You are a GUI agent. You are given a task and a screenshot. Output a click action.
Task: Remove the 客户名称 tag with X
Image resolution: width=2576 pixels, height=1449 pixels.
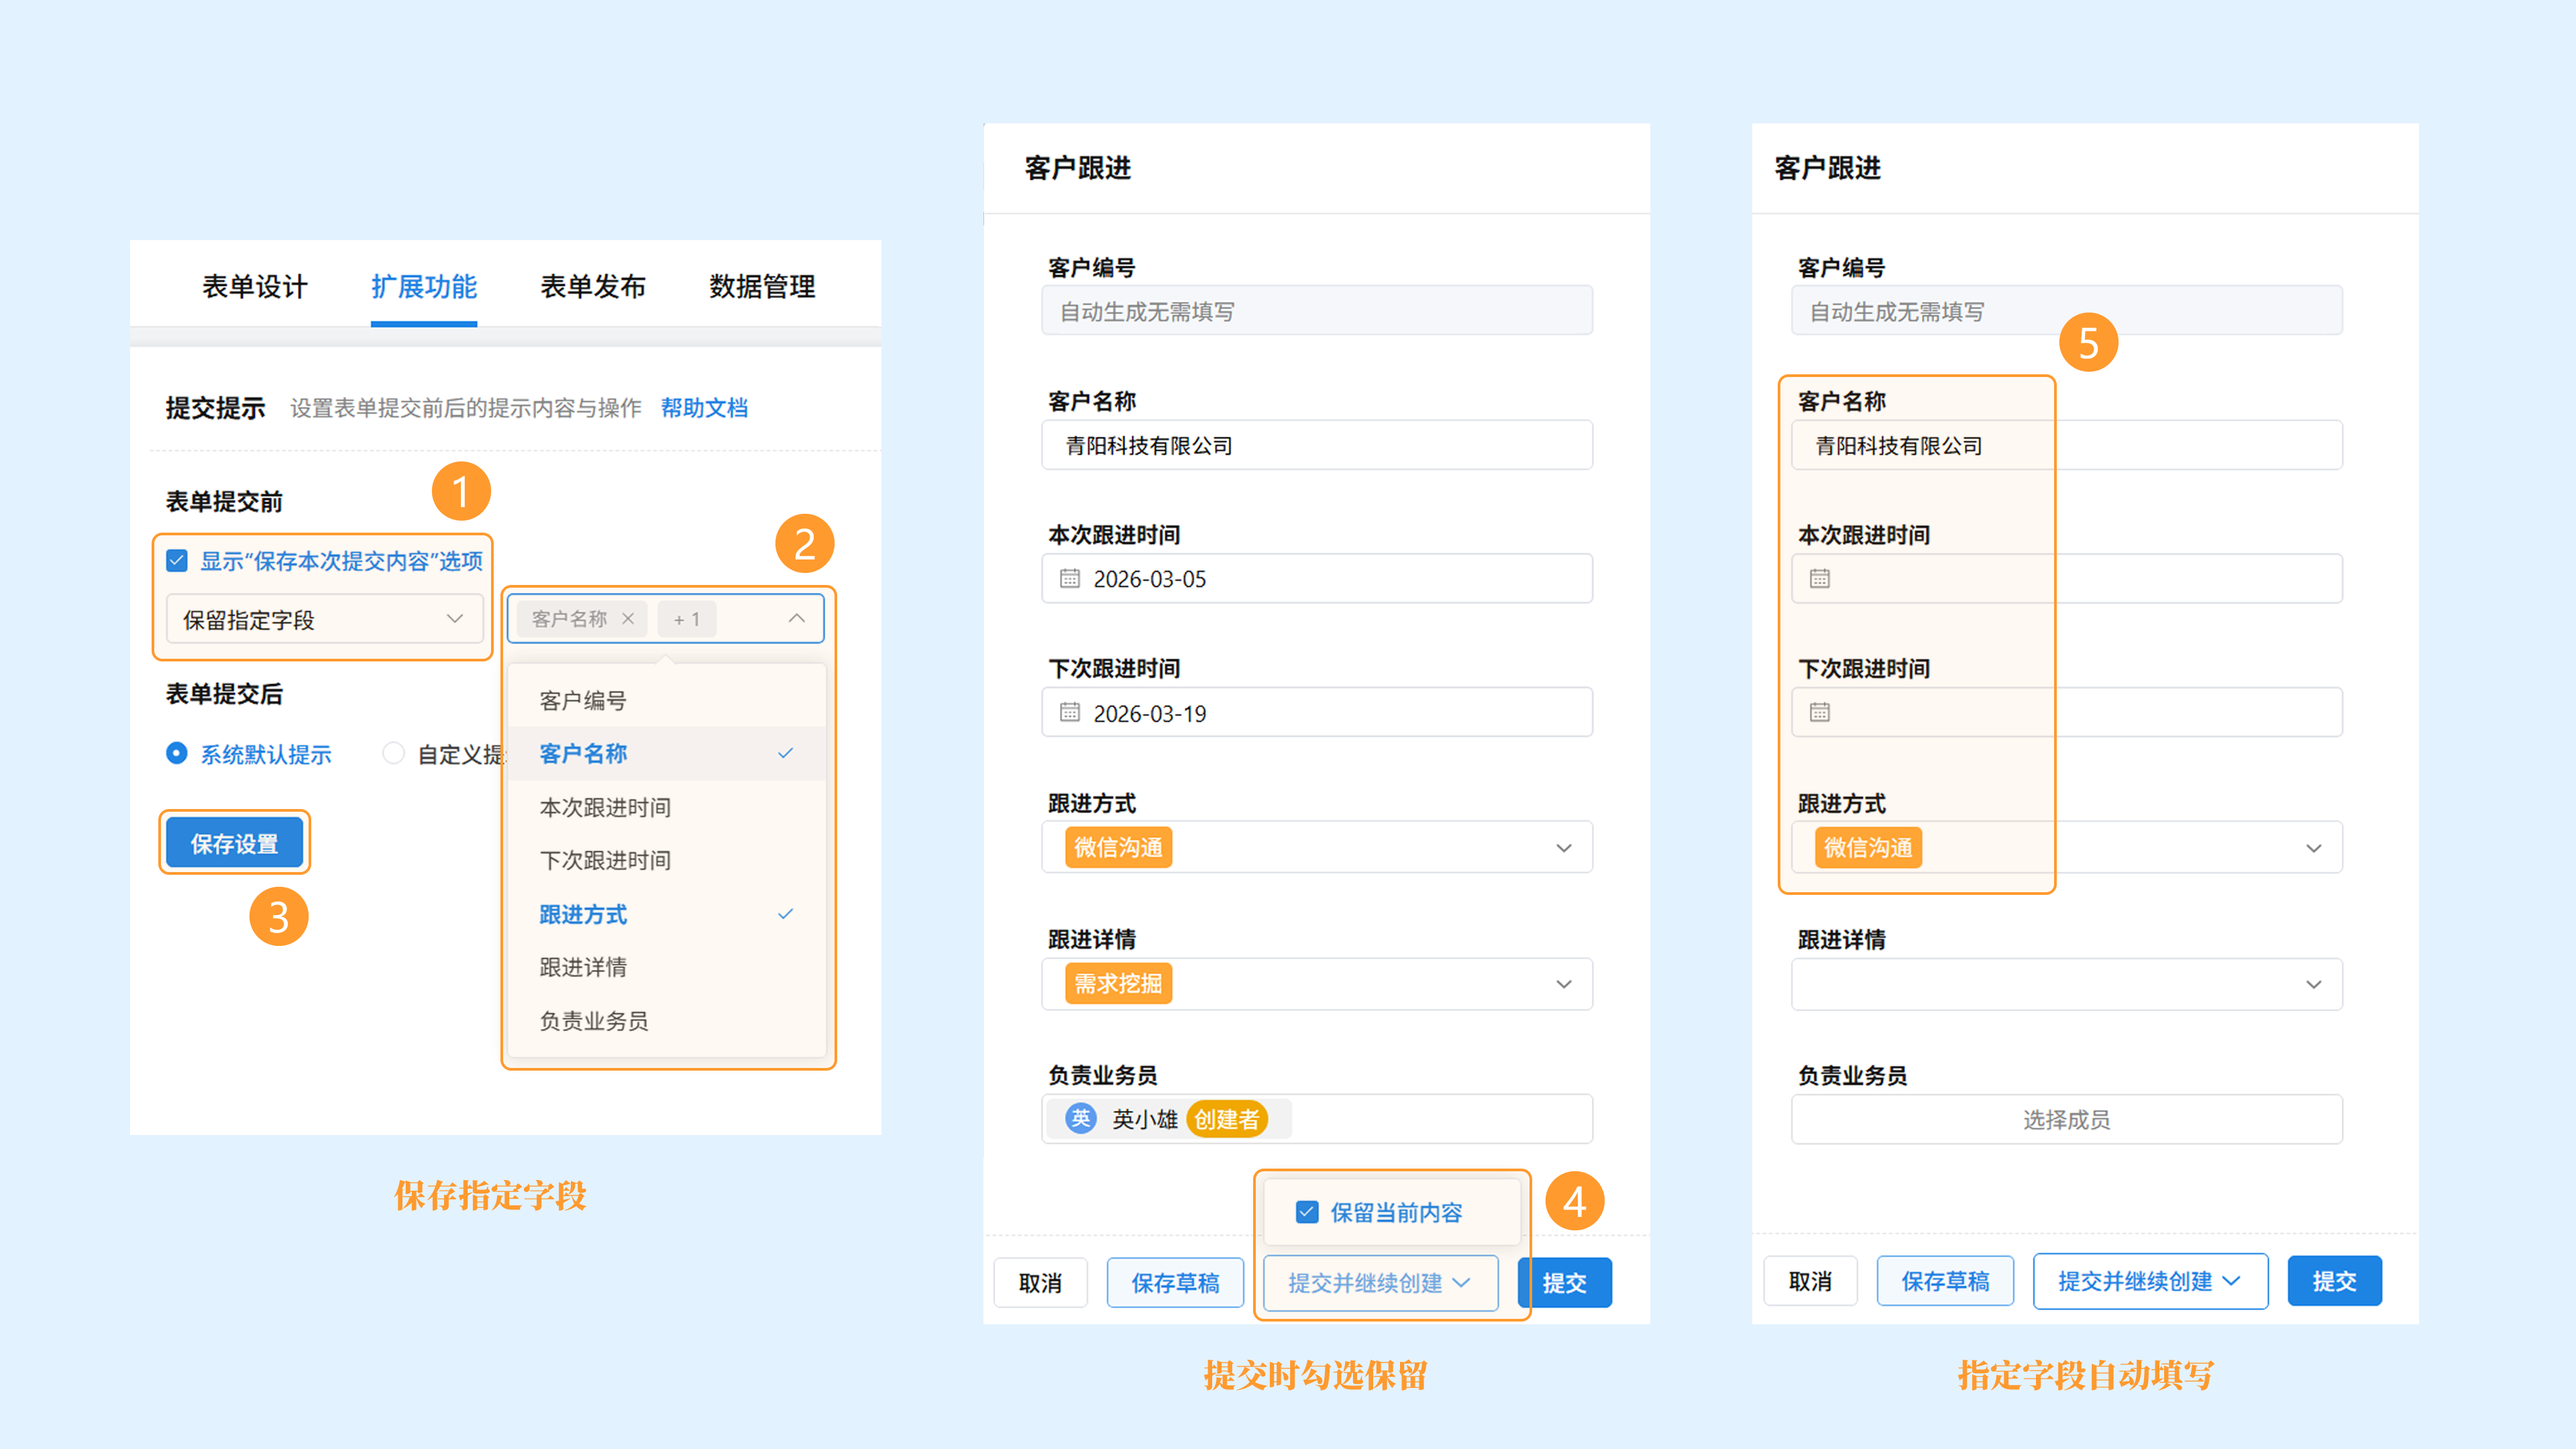pos(628,618)
